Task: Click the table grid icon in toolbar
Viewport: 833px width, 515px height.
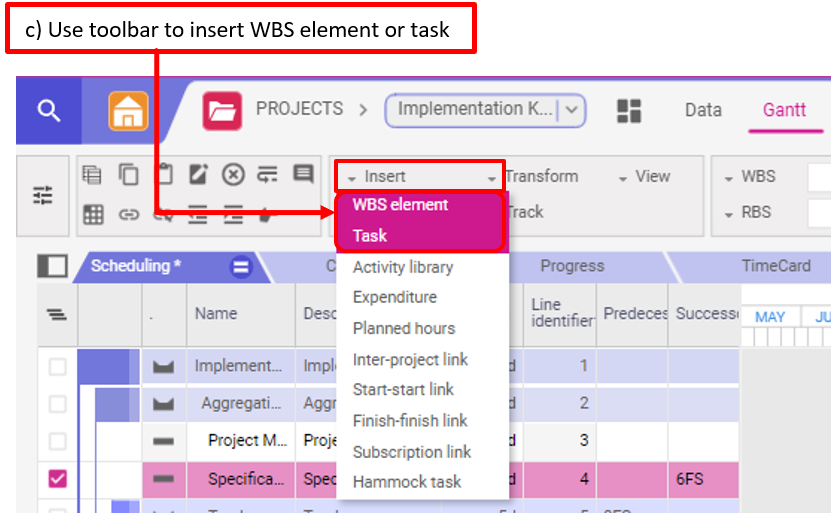Action: pos(93,213)
